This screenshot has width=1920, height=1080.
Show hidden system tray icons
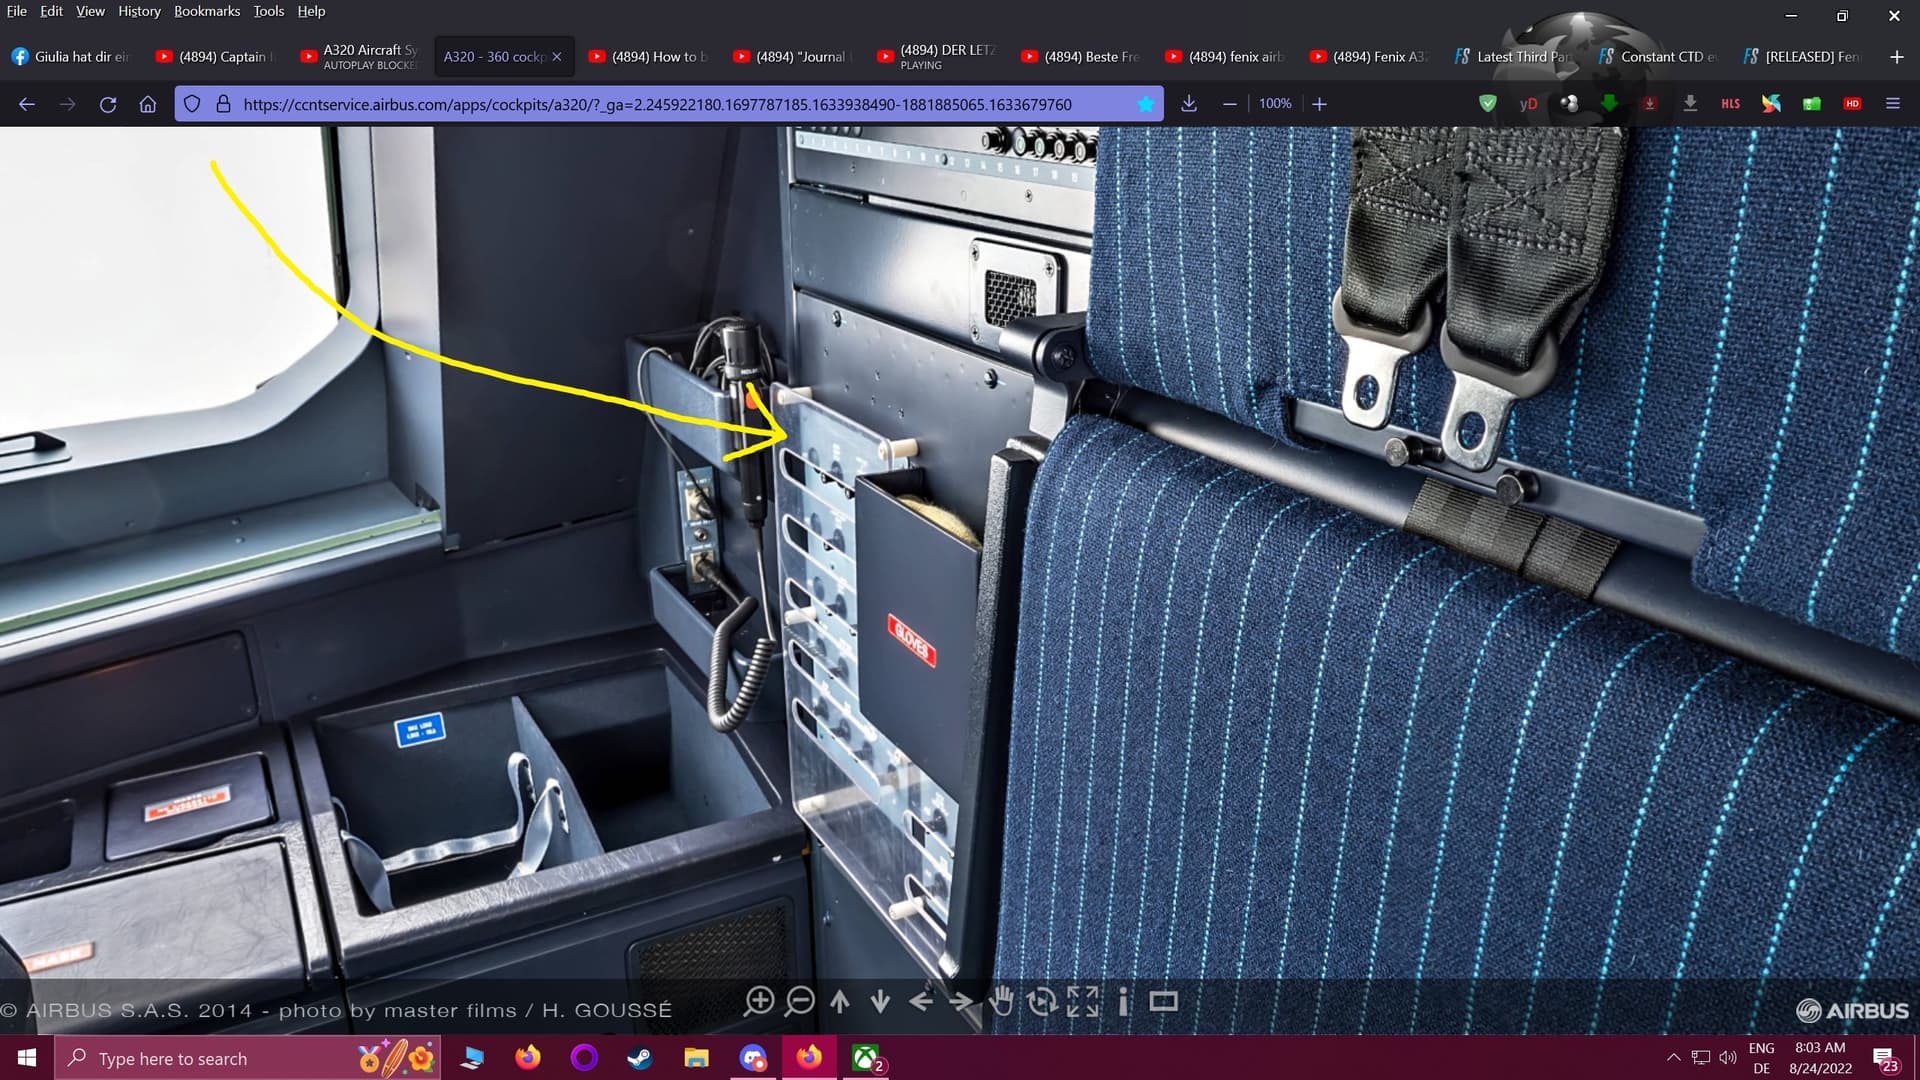click(x=1673, y=1057)
